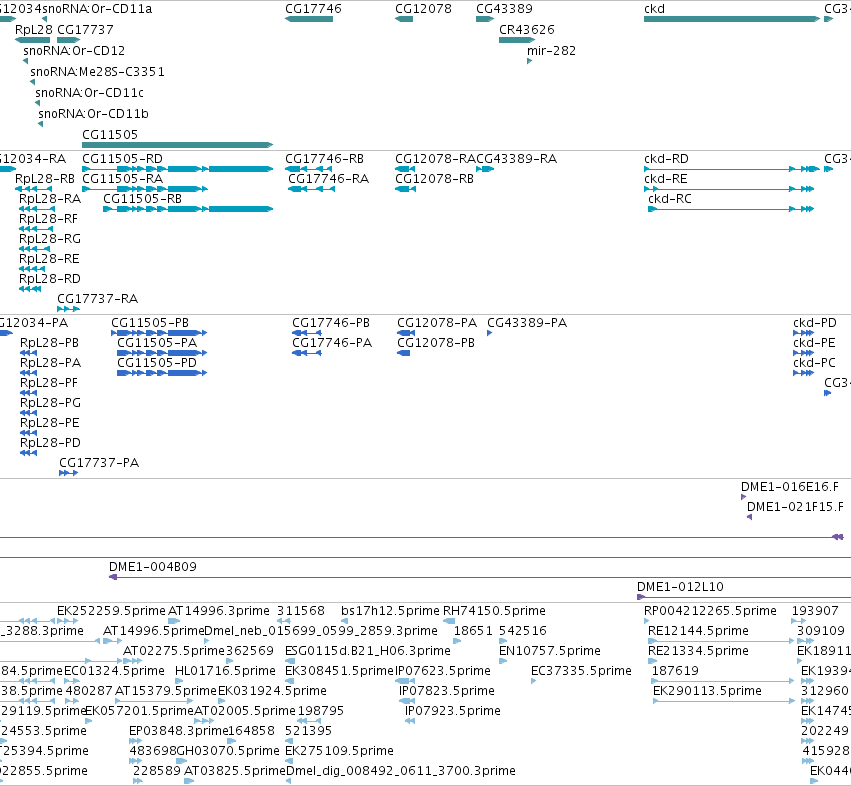Click EST RE12144.5prime label
The height and width of the screenshot is (786, 851).
[x=698, y=631]
